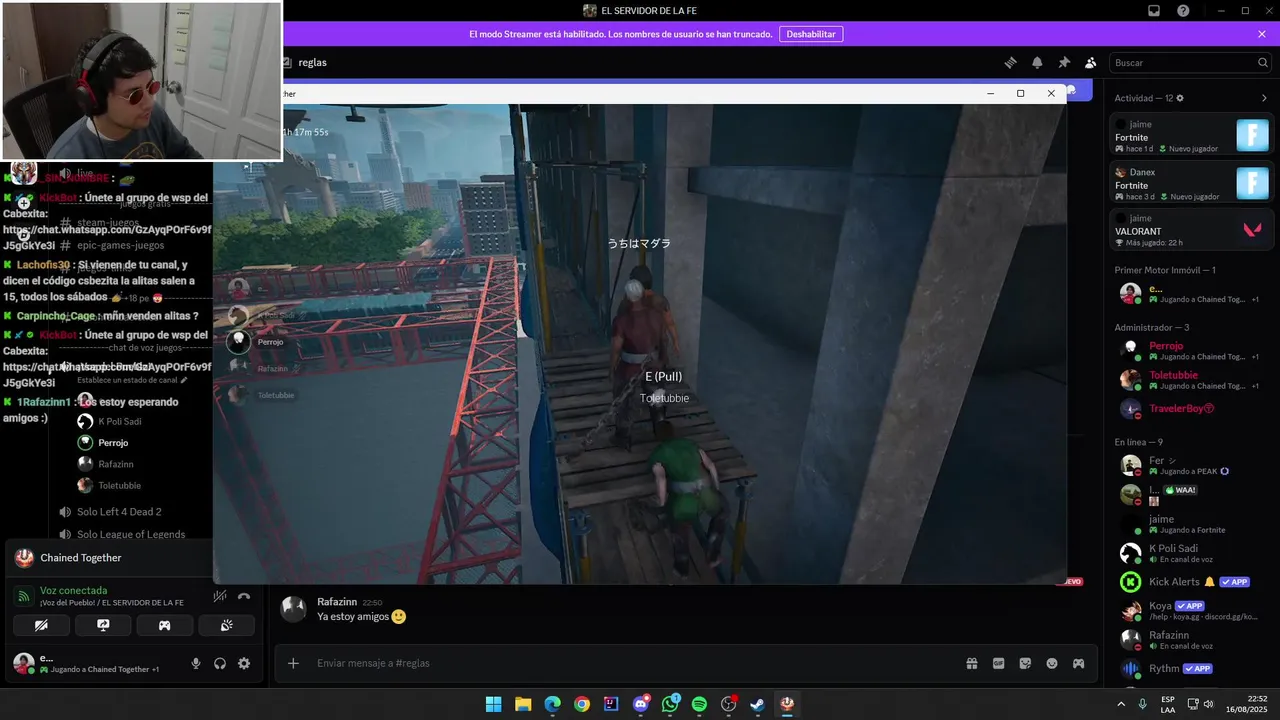Open the inbox icon in title bar
The width and height of the screenshot is (1280, 720).
[x=1154, y=11]
